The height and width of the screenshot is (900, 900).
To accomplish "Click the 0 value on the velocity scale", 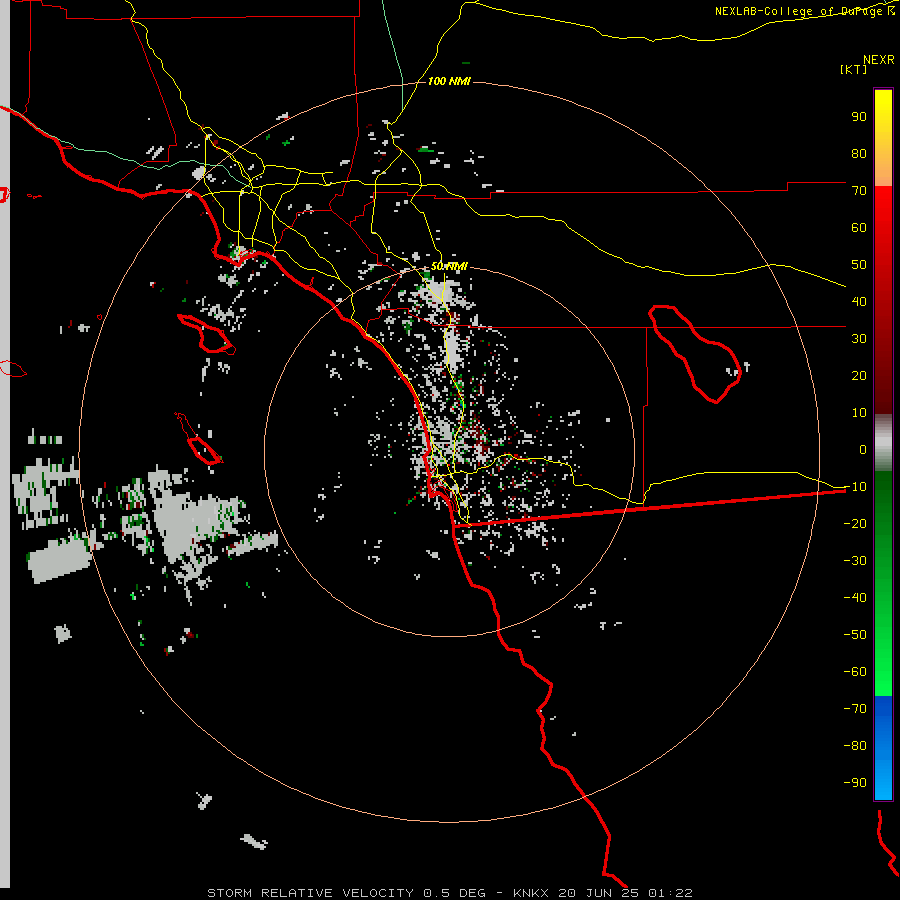I will [x=863, y=449].
